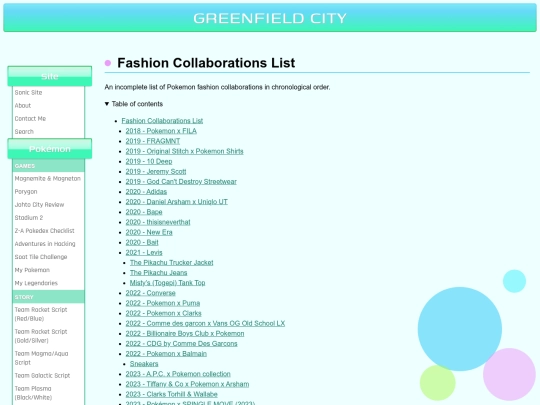Jump to 2020 - Adidas section
540x405 pixels.
point(146,191)
